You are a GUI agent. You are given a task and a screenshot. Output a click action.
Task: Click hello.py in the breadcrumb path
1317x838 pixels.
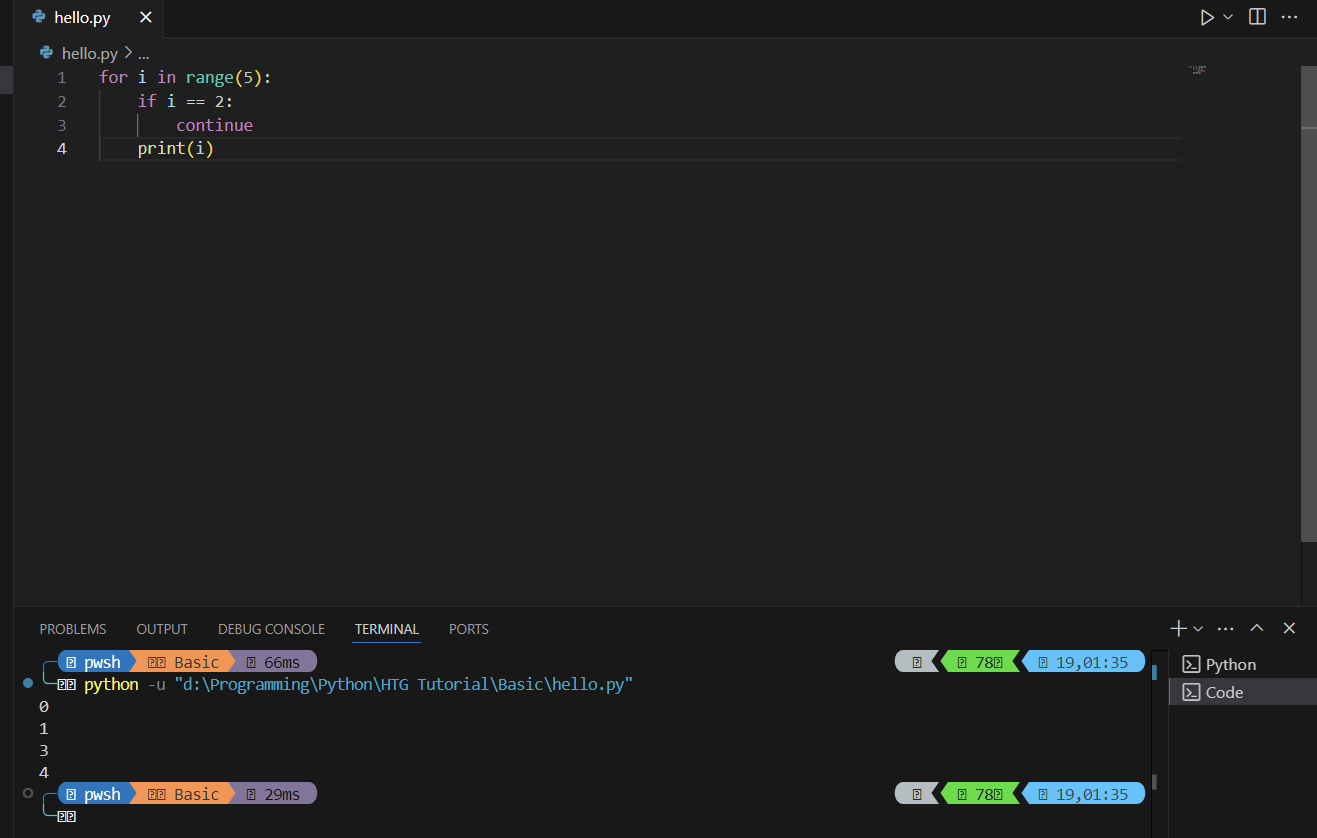89,53
